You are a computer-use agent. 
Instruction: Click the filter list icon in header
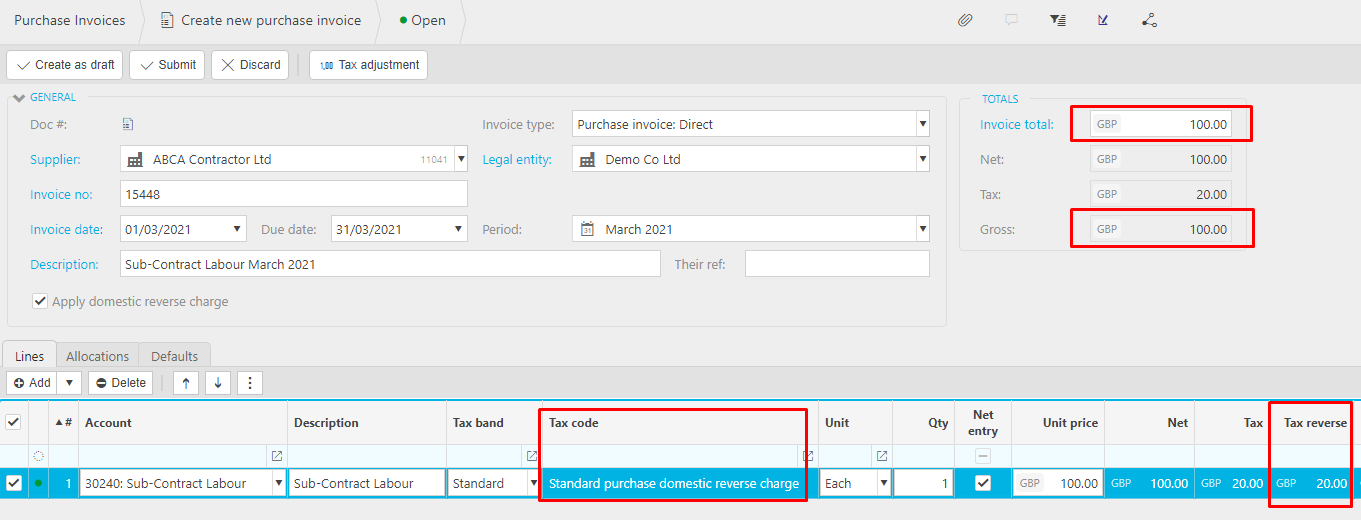pyautogui.click(x=1057, y=20)
